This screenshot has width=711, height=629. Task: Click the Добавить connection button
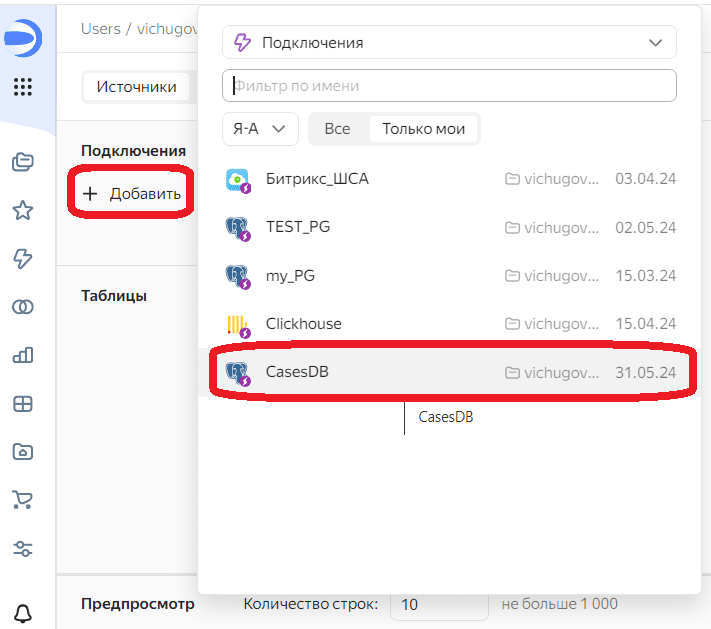131,194
